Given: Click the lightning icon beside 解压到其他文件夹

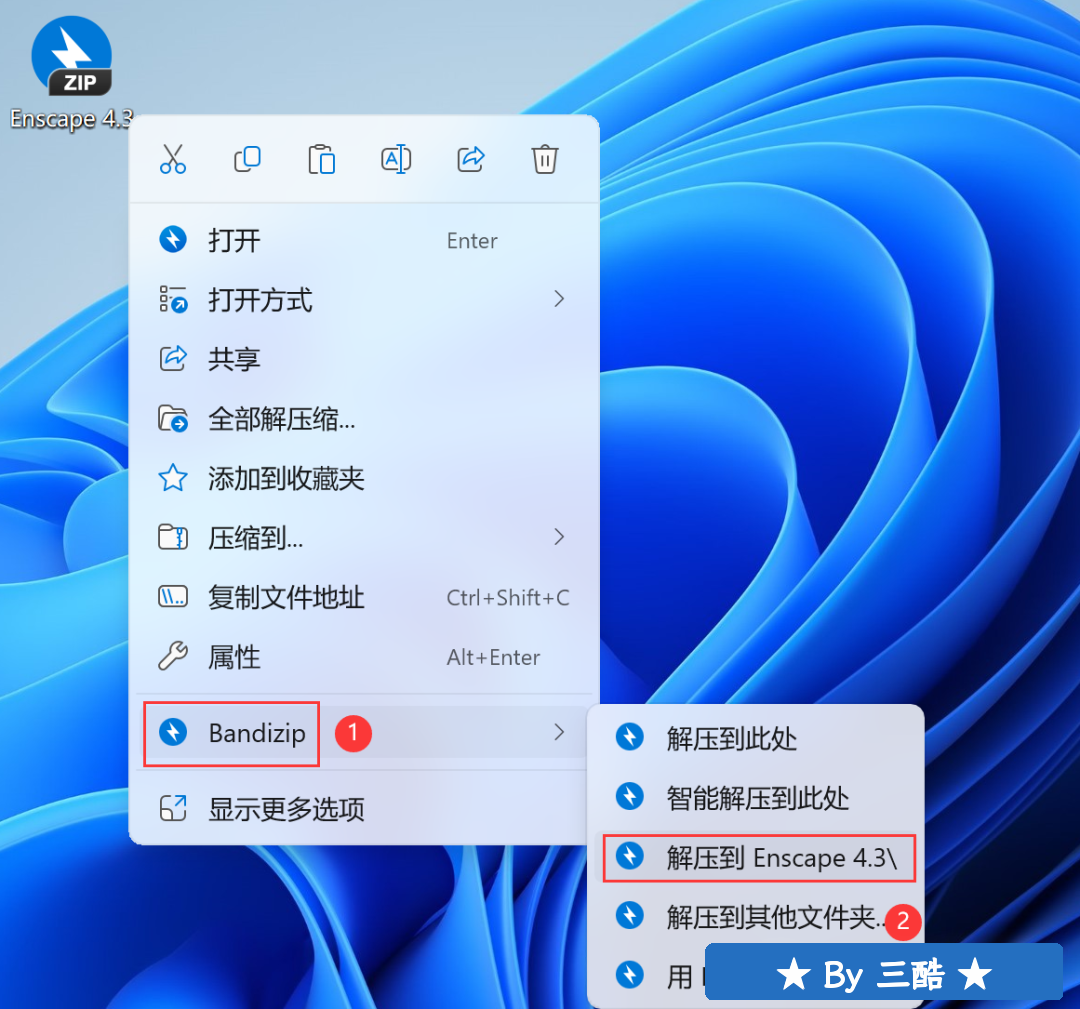Looking at the screenshot, I should (630, 915).
